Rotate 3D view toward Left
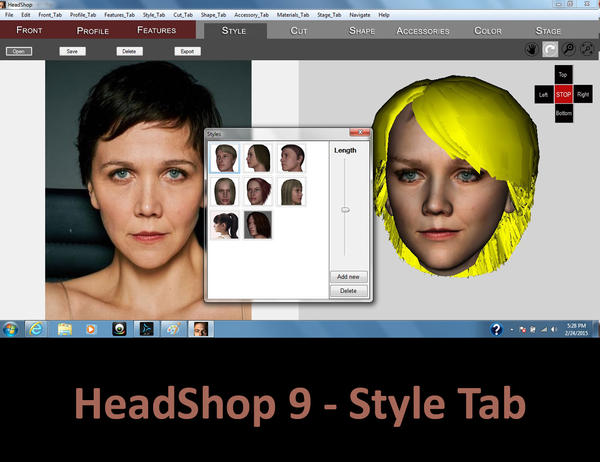Screen dimensions: 600x462 pos(544,94)
